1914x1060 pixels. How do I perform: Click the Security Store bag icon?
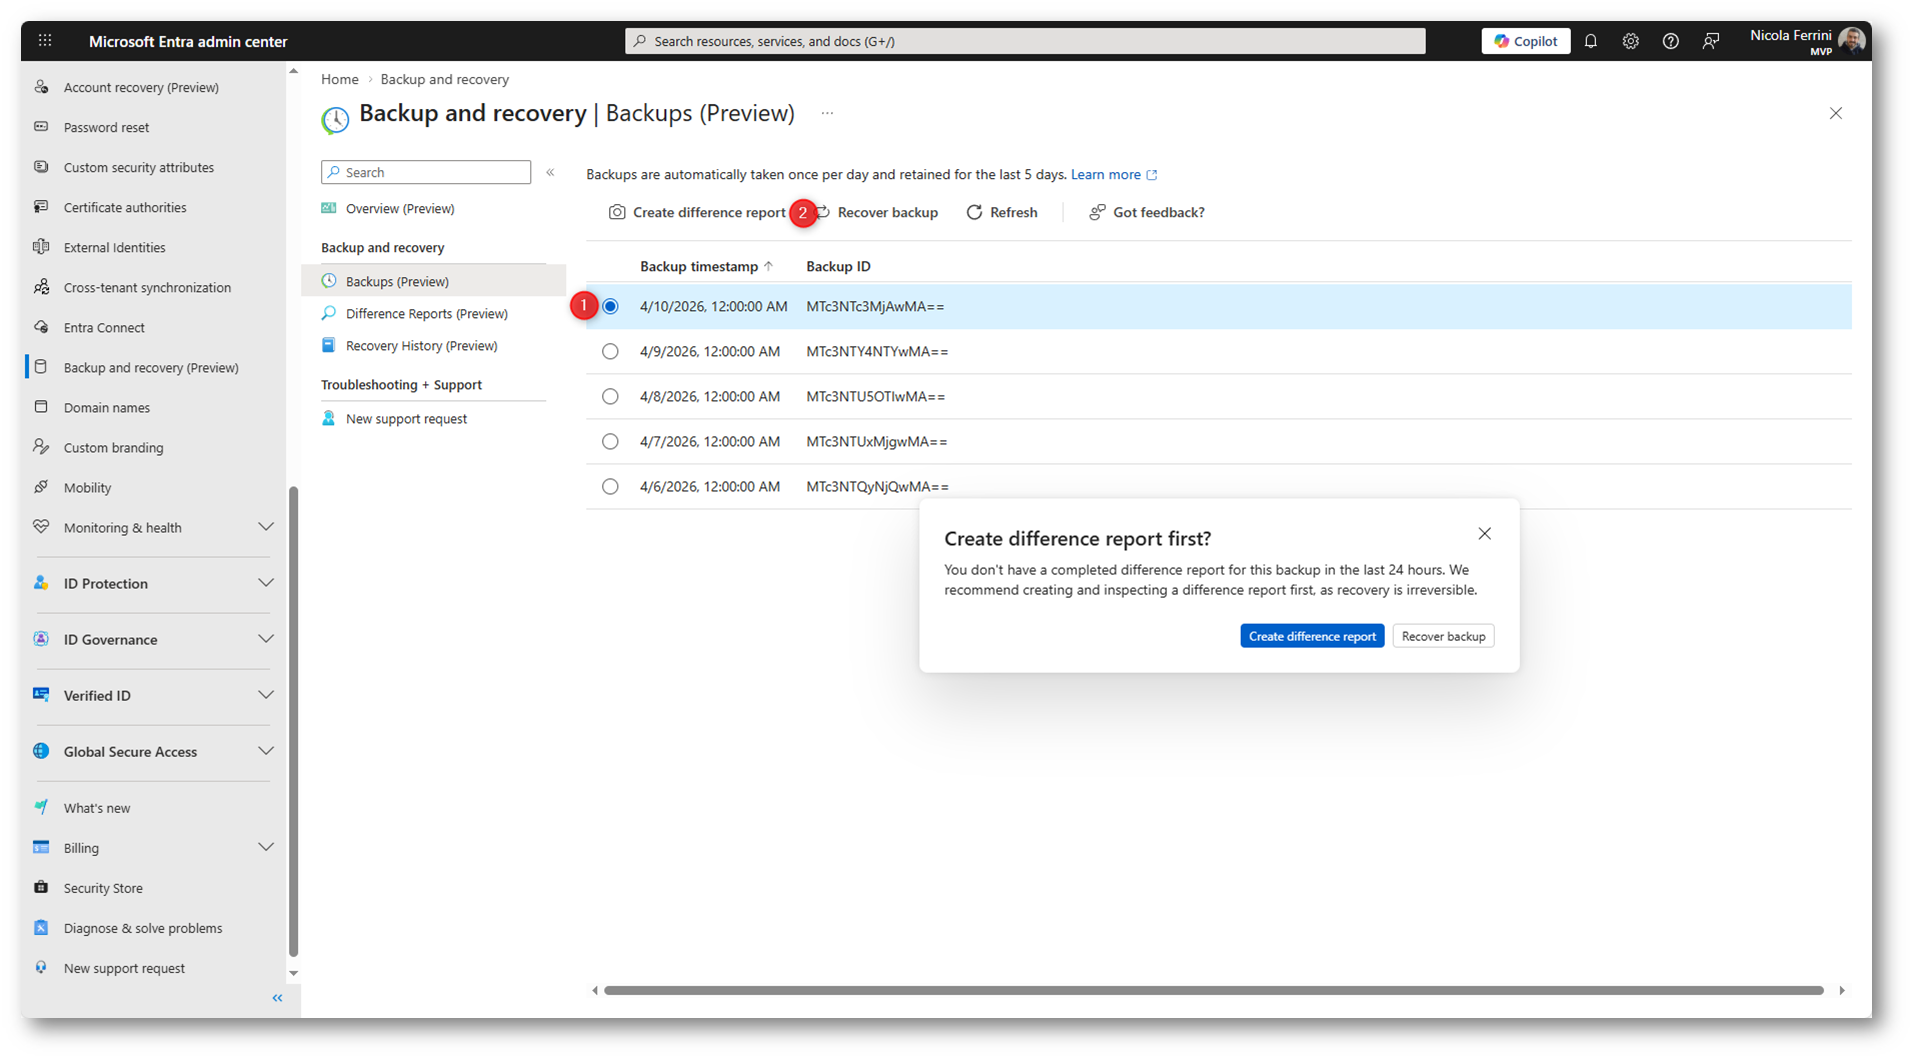click(41, 887)
